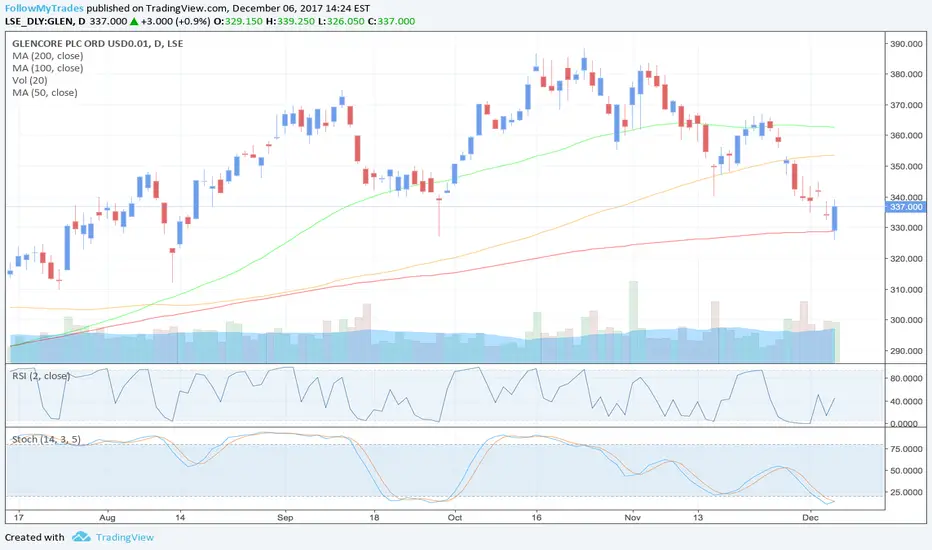Click the 330.000 price axis label
The width and height of the screenshot is (932, 550).
pyautogui.click(x=906, y=228)
